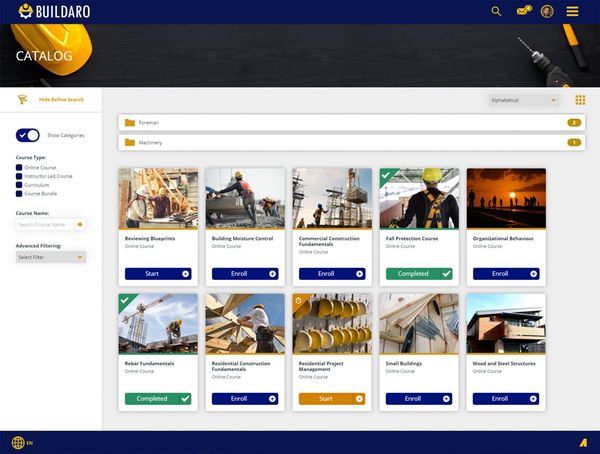Open search with the magnifier icon
Viewport: 600px width, 454px height.
pos(496,11)
